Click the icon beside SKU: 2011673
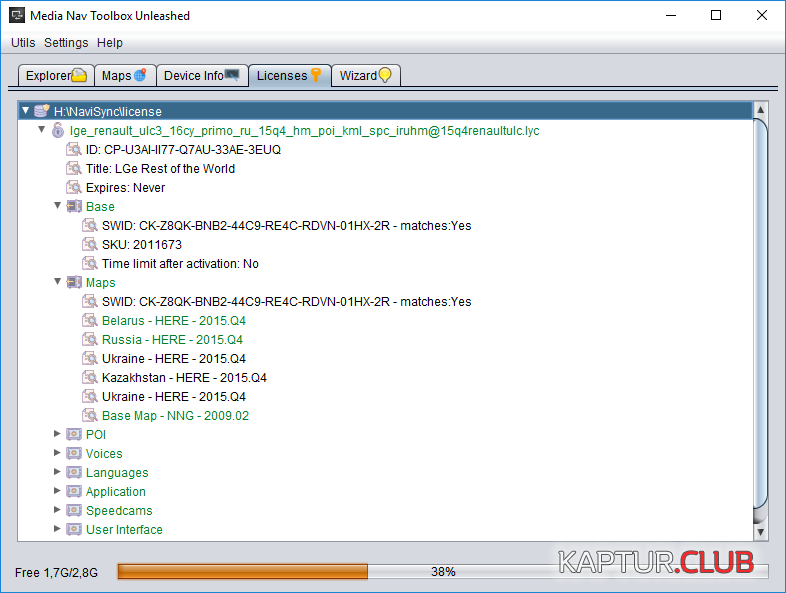The width and height of the screenshot is (786, 593). point(90,245)
